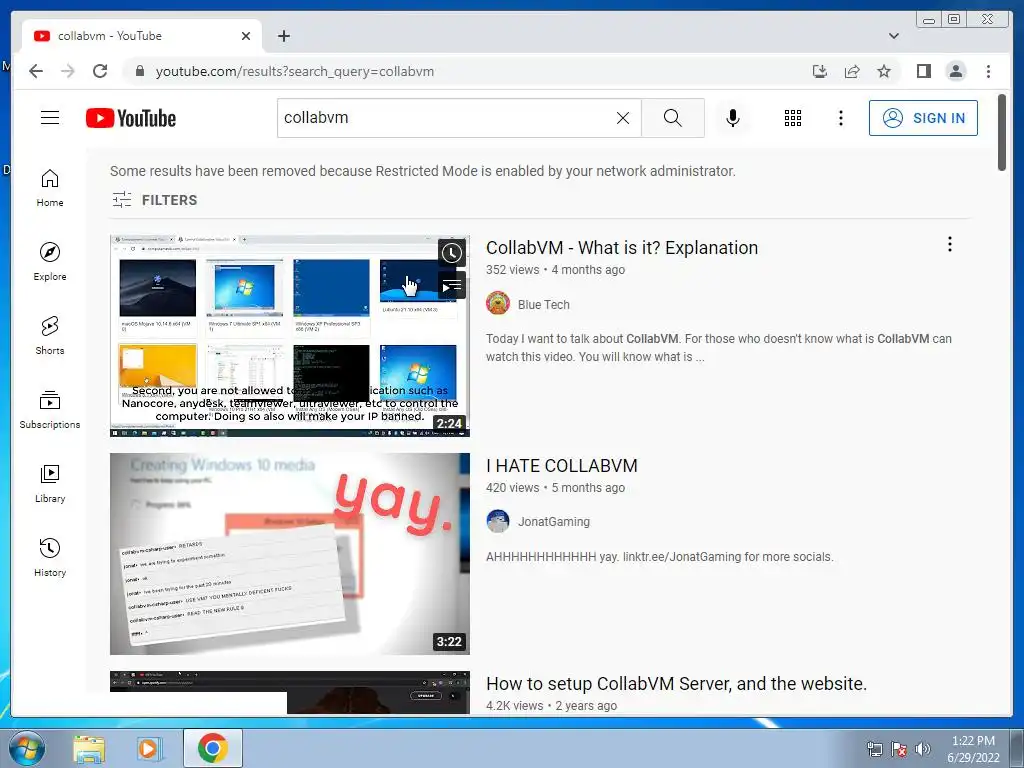Open Subscriptions in the sidebar

pos(50,409)
